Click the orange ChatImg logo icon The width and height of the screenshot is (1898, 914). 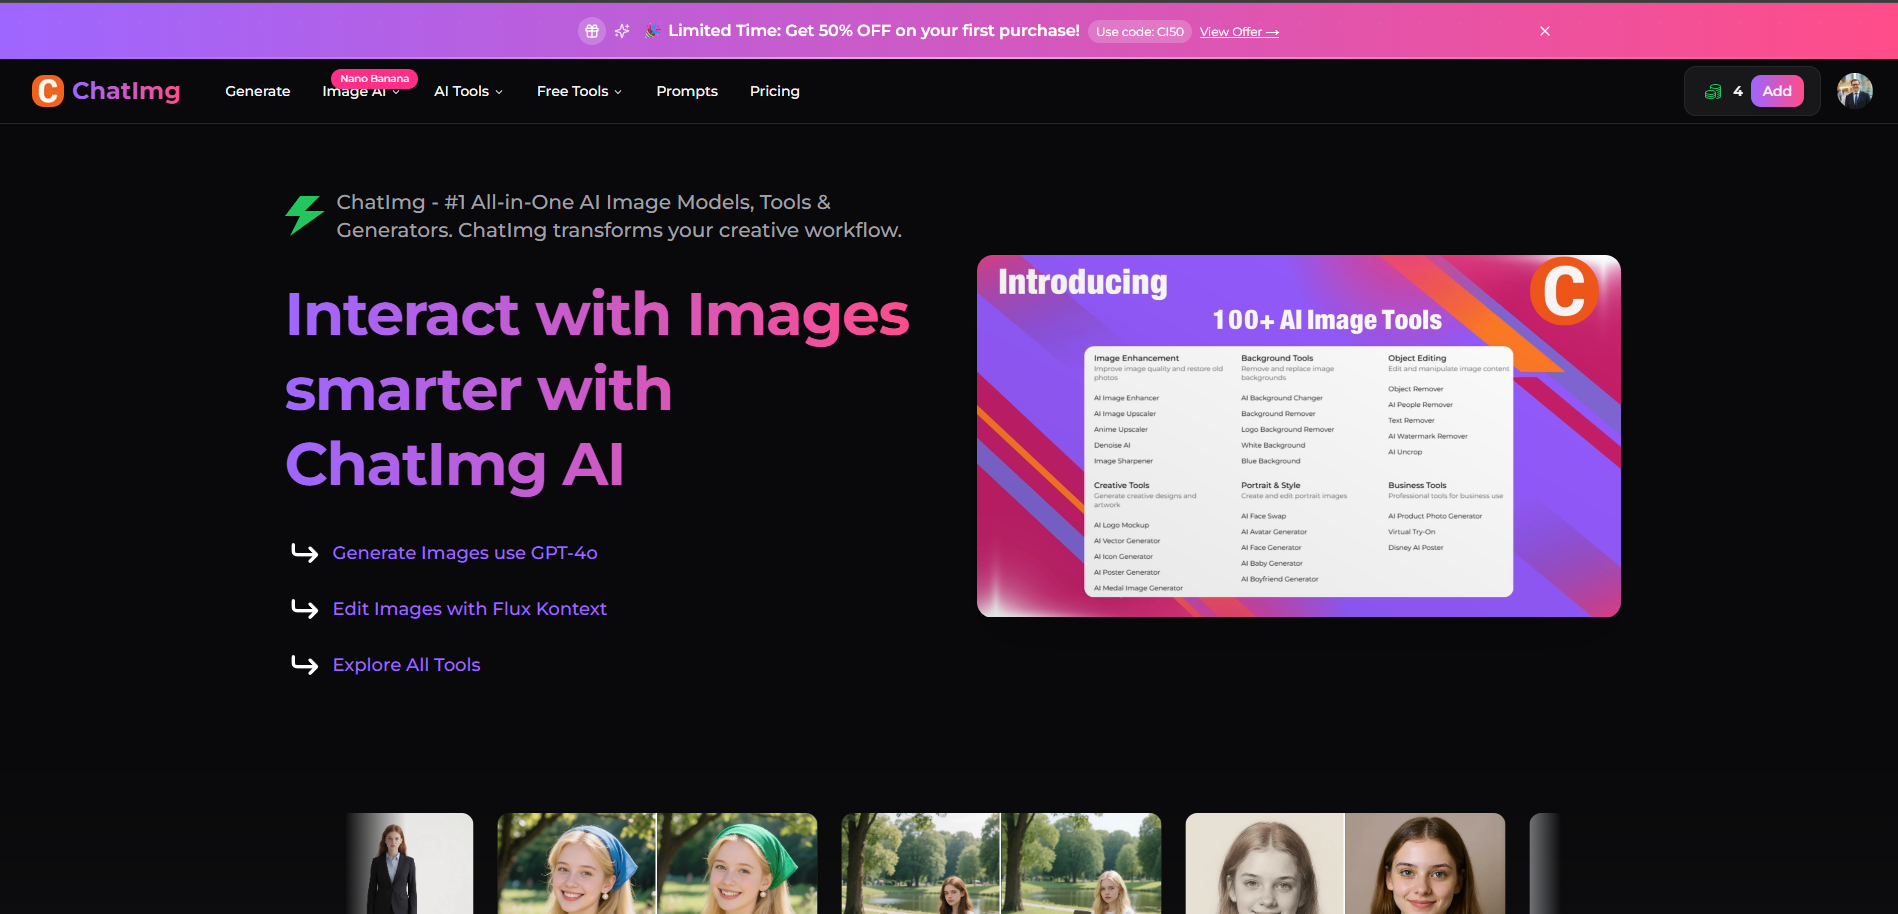(x=47, y=91)
